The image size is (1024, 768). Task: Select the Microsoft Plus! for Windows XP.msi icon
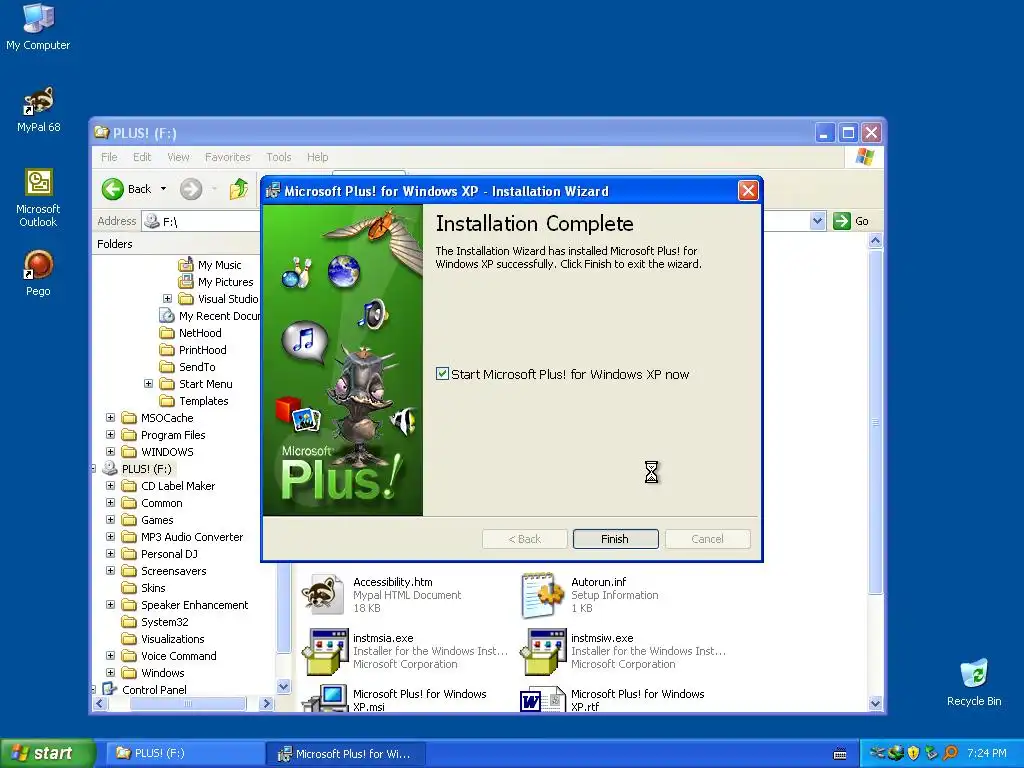coord(324,697)
